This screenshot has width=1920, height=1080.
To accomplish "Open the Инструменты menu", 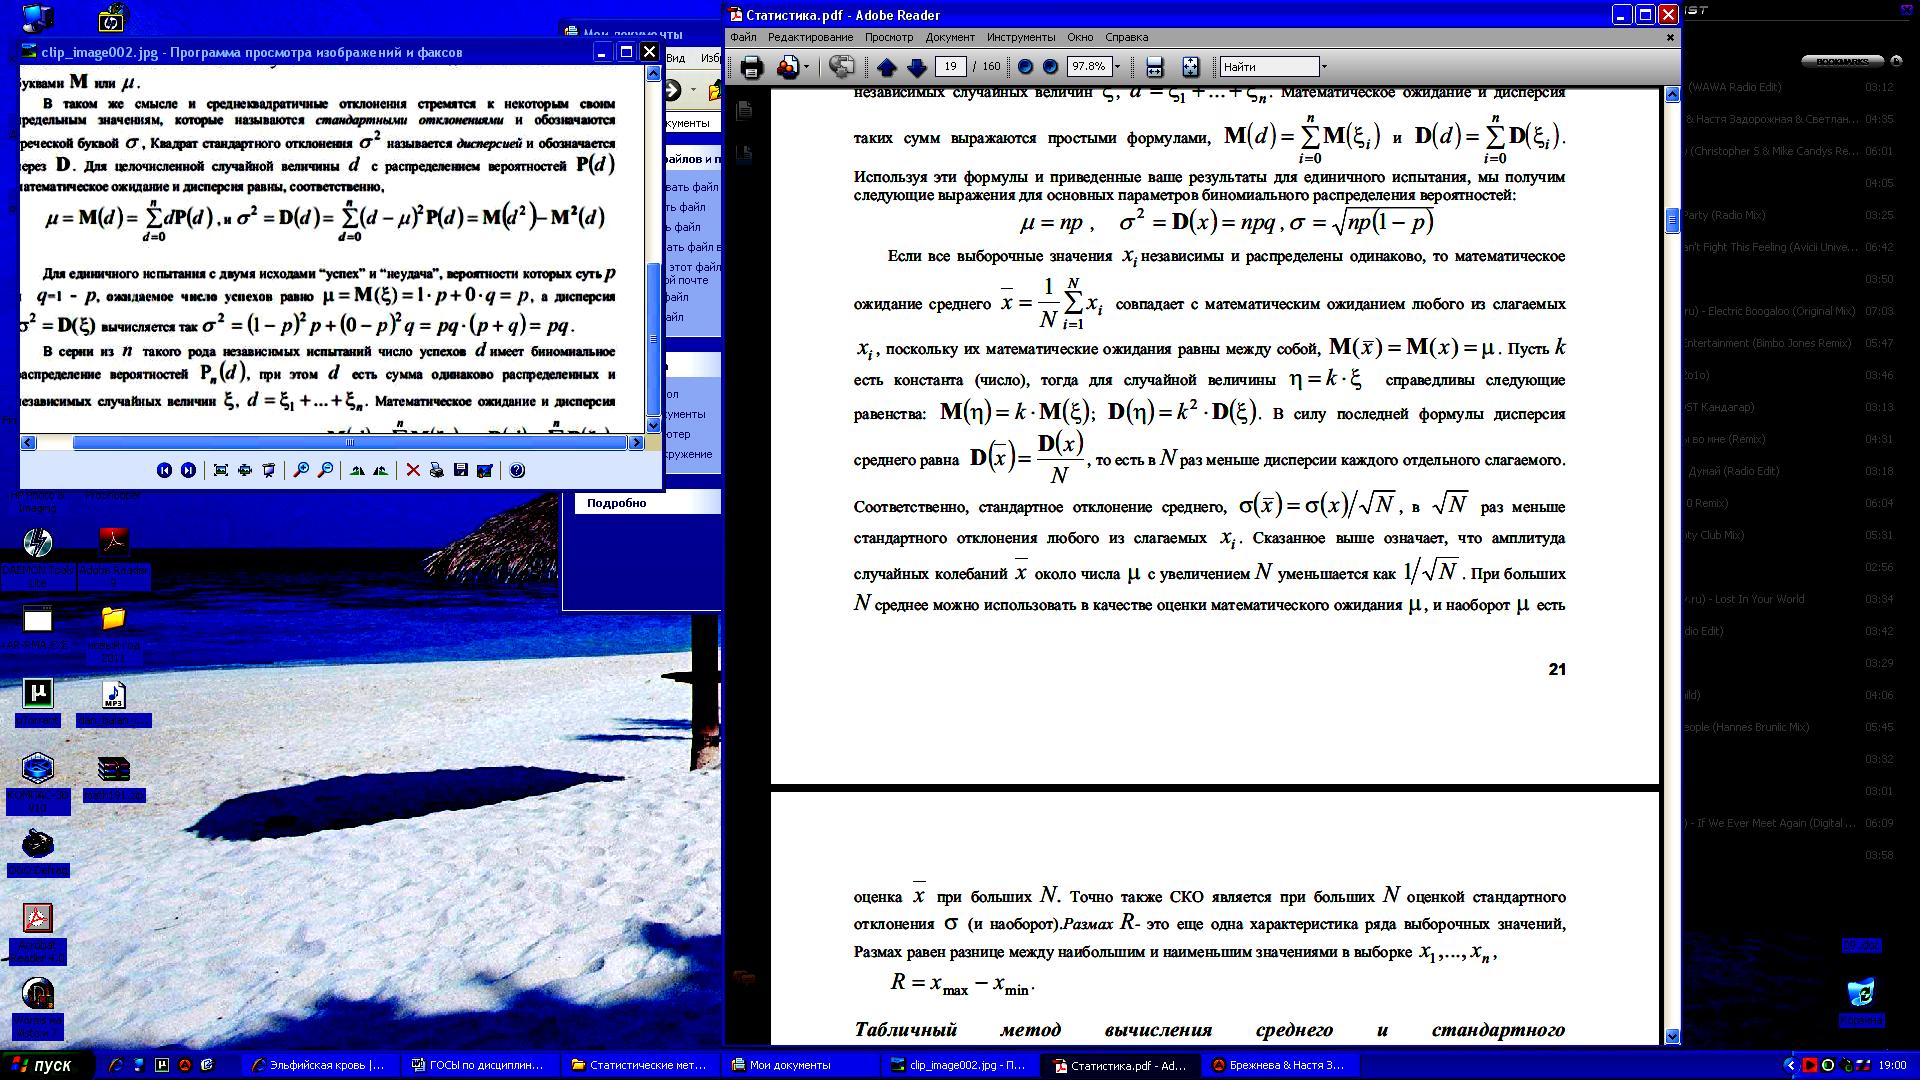I will coord(1020,37).
